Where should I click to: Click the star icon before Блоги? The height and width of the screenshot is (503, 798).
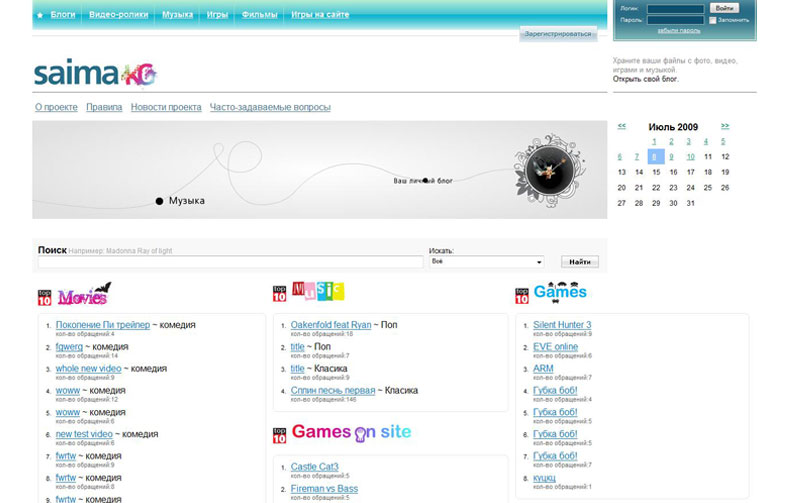40,15
